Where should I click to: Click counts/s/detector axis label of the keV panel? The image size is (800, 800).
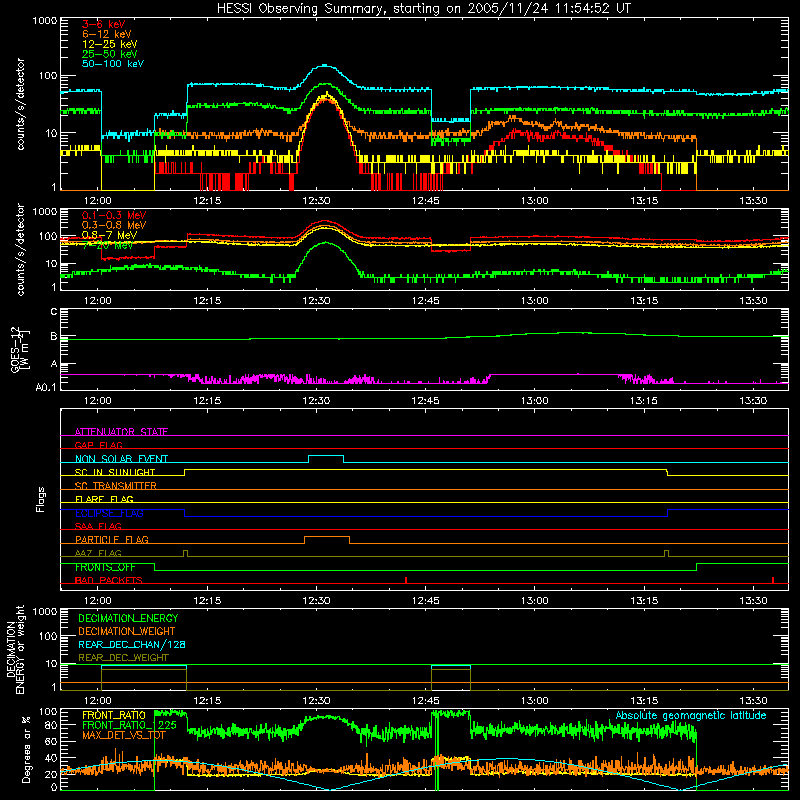pos(20,104)
